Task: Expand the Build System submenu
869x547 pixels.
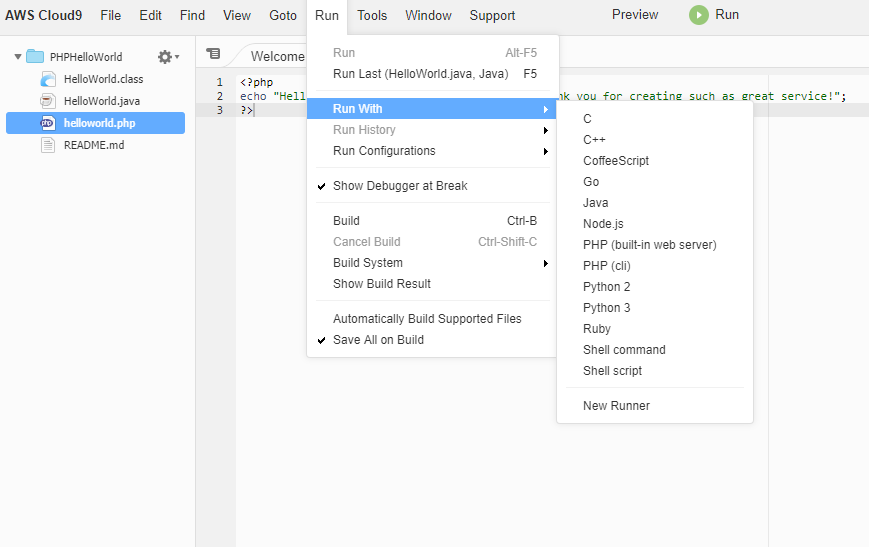Action: pyautogui.click(x=431, y=263)
